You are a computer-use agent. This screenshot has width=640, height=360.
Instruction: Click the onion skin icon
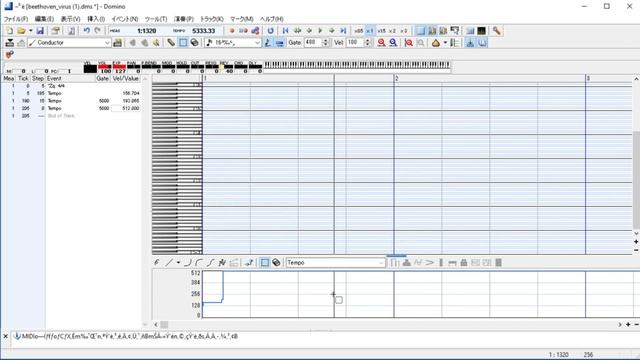(x=436, y=42)
